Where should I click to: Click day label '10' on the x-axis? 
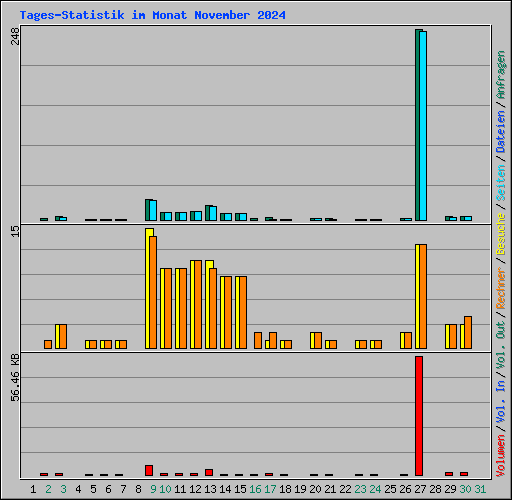point(165,489)
